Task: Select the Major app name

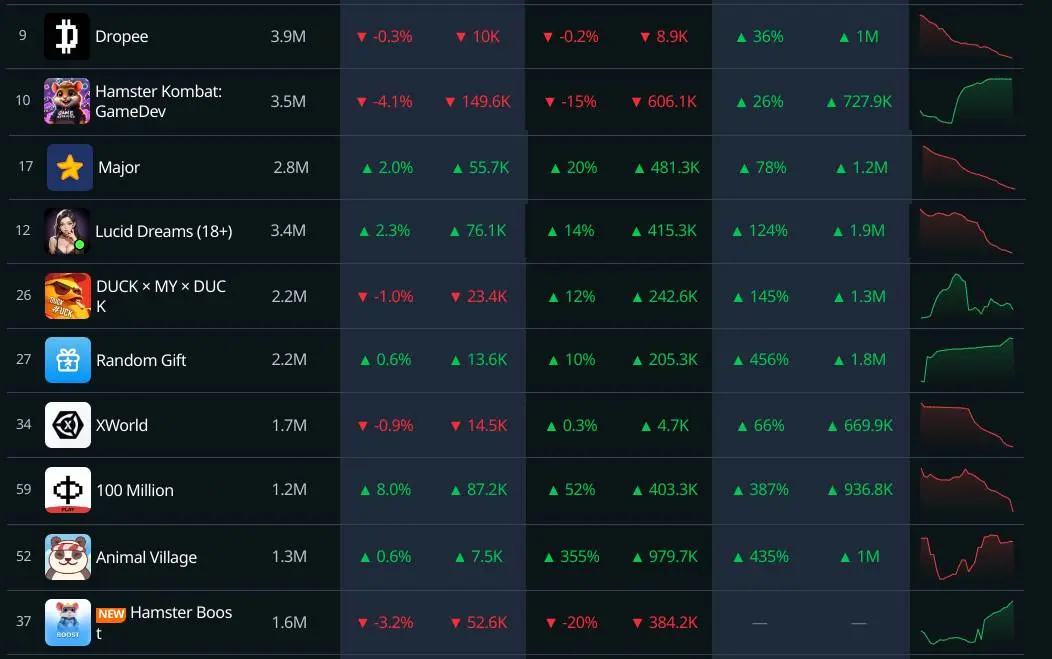Action: [x=119, y=167]
